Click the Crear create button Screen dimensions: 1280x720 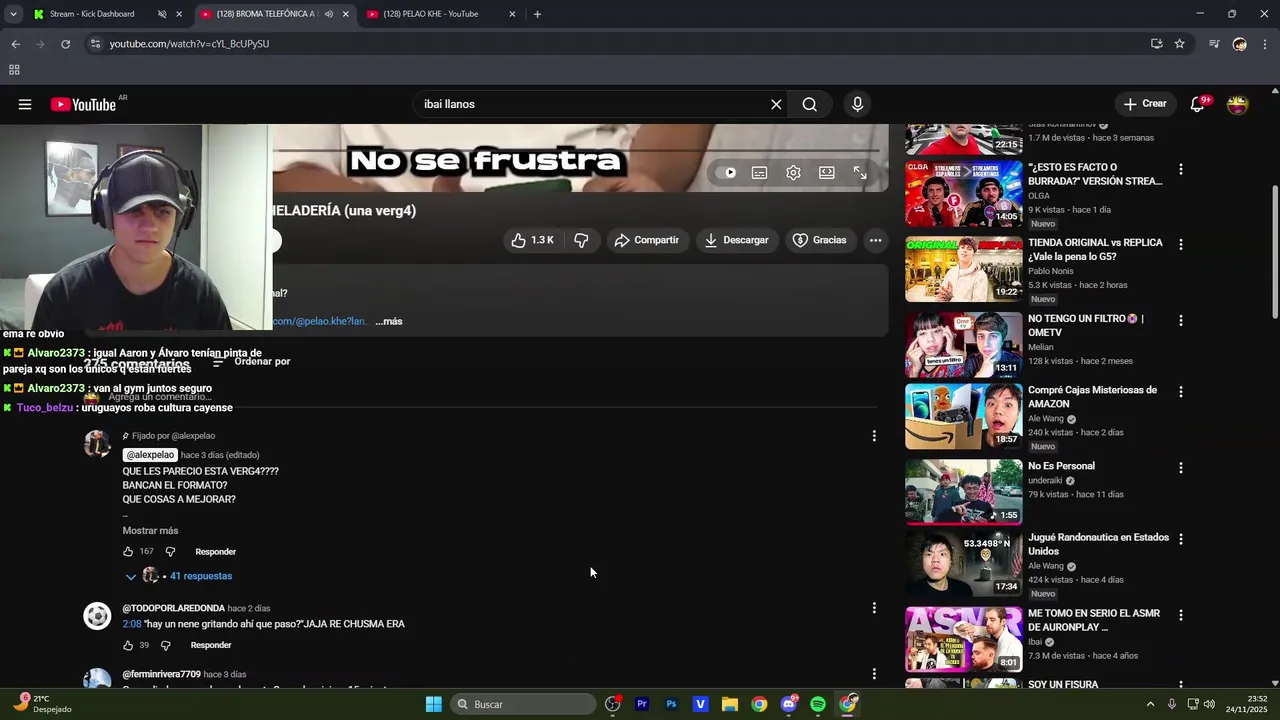(x=1145, y=104)
